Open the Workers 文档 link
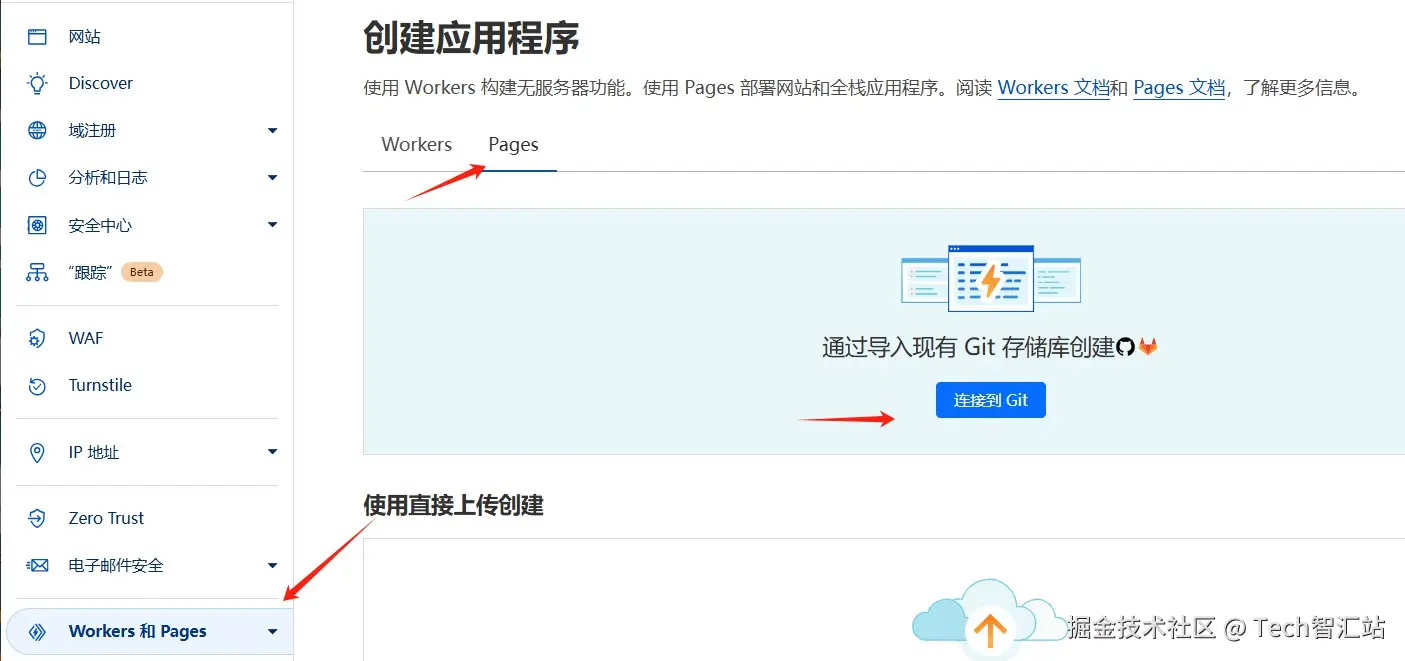1405x661 pixels. click(1053, 88)
